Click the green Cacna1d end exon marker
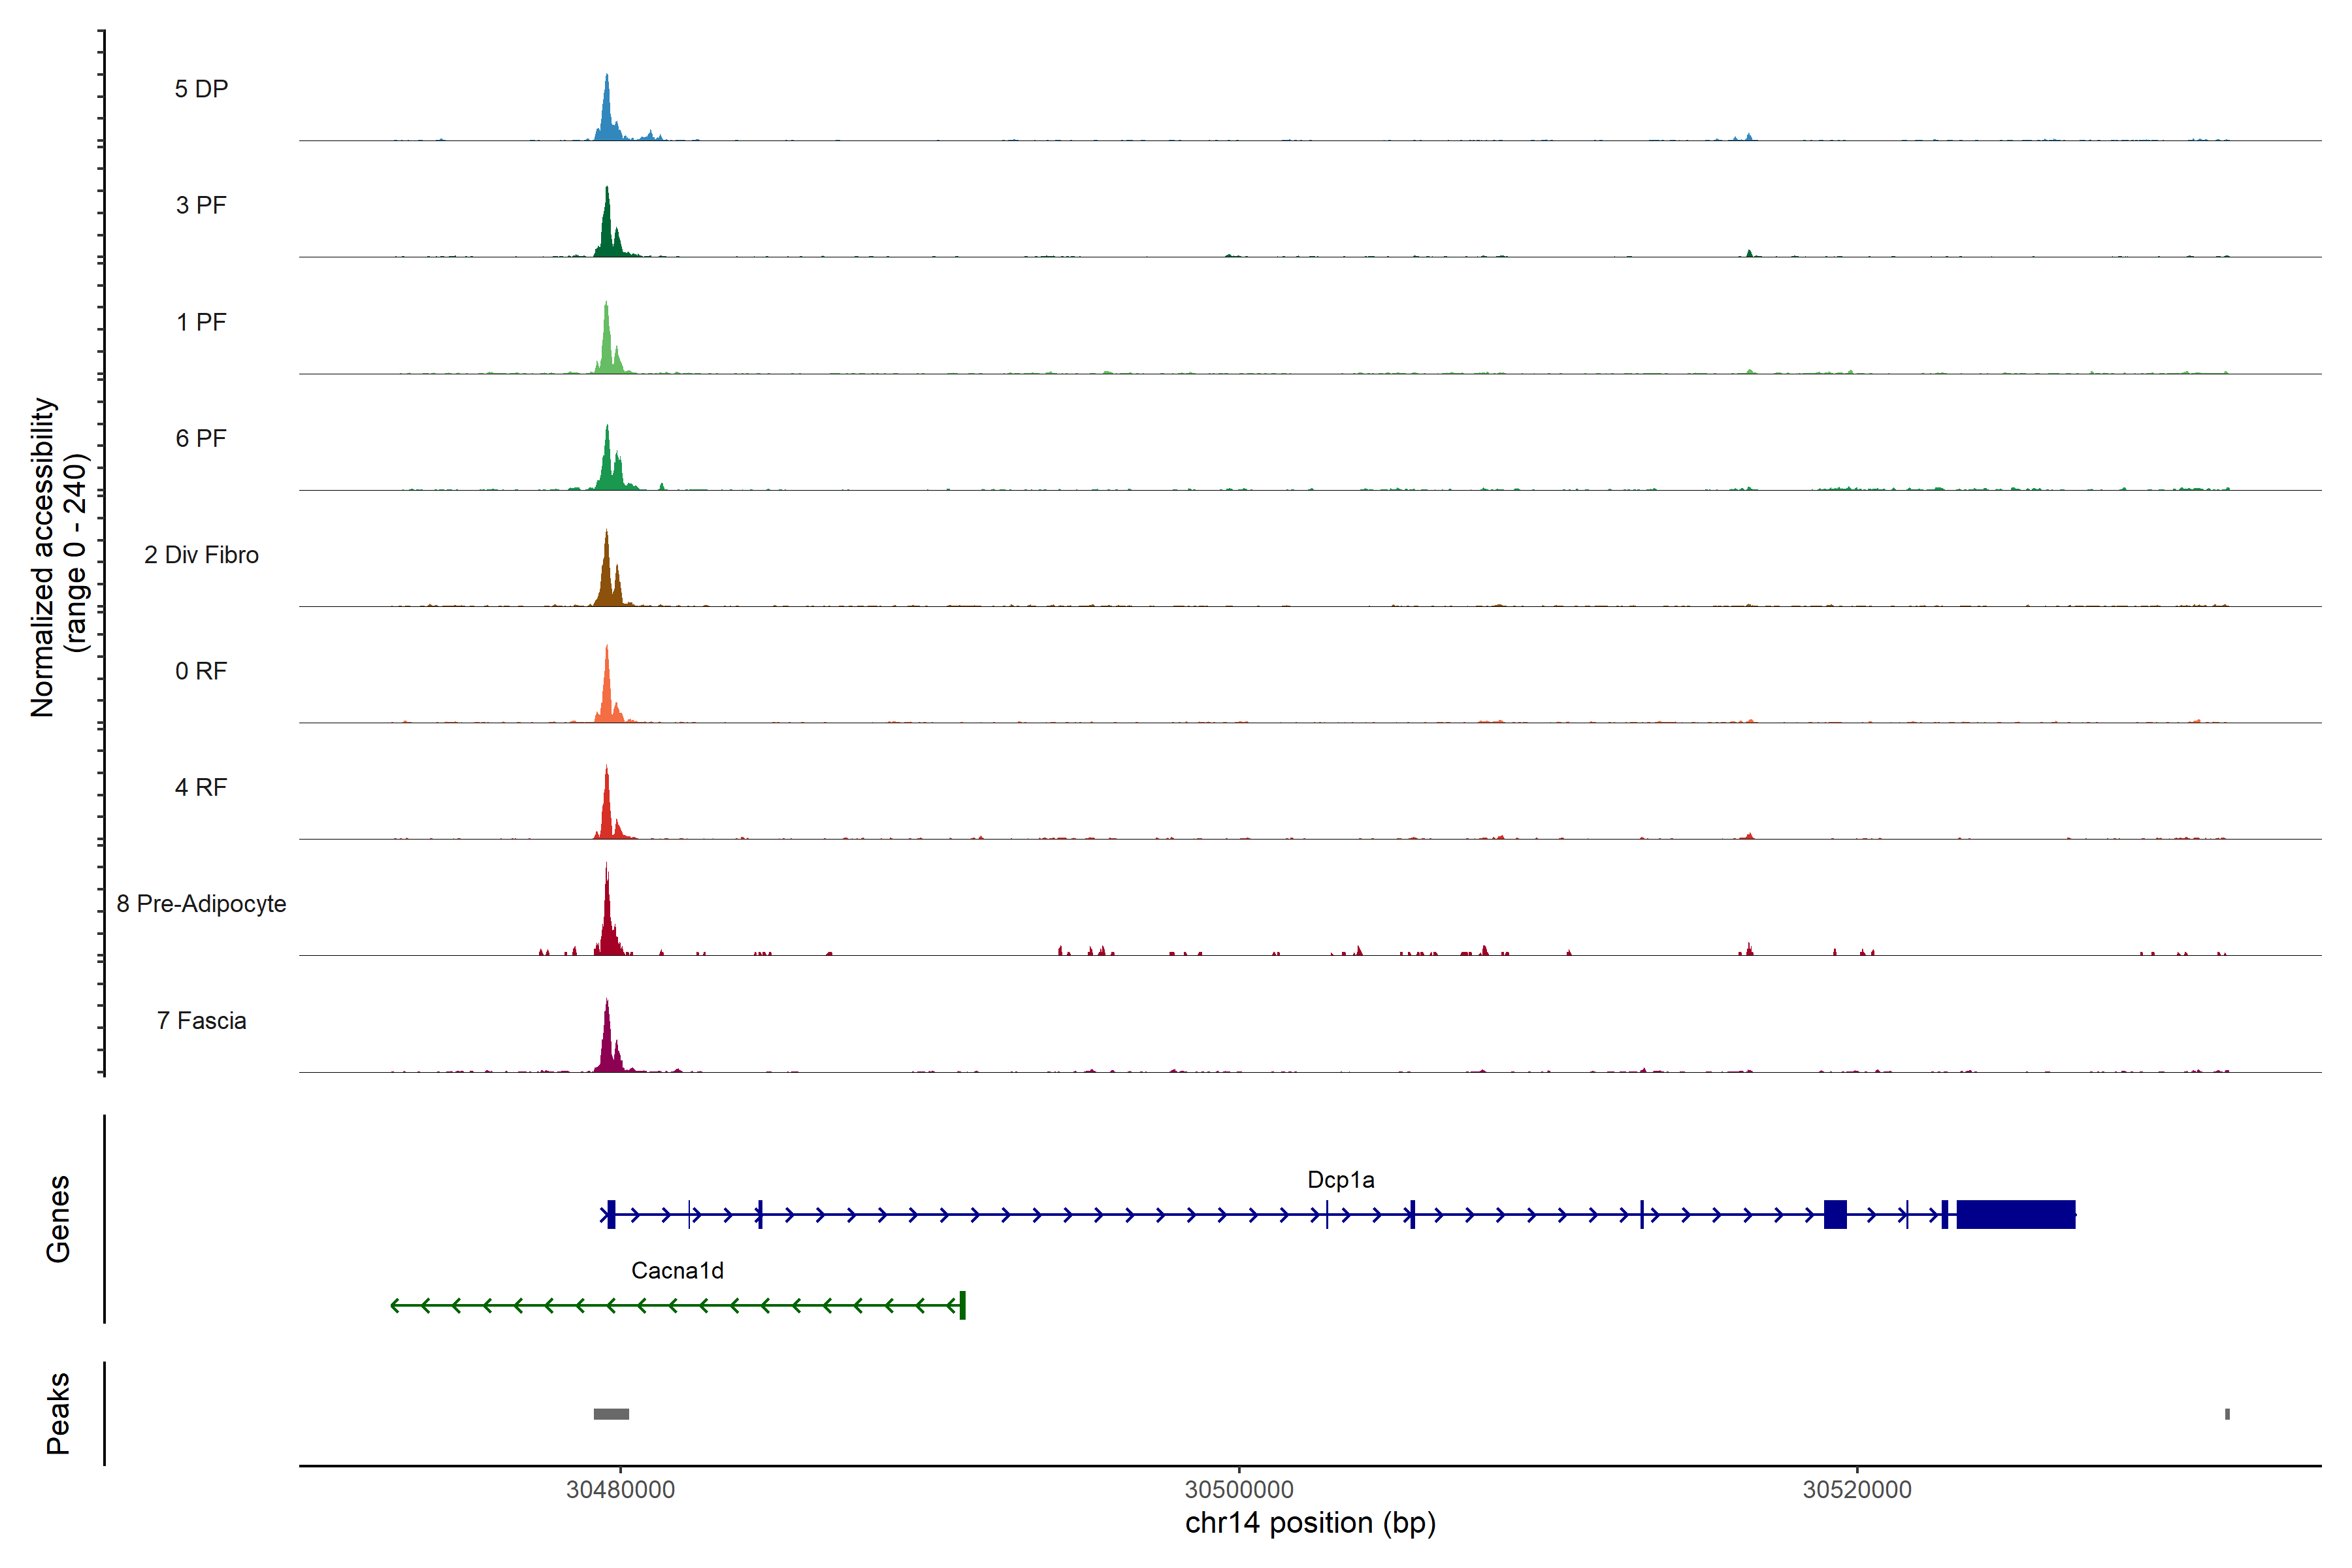The width and height of the screenshot is (2352, 1568). click(962, 1305)
